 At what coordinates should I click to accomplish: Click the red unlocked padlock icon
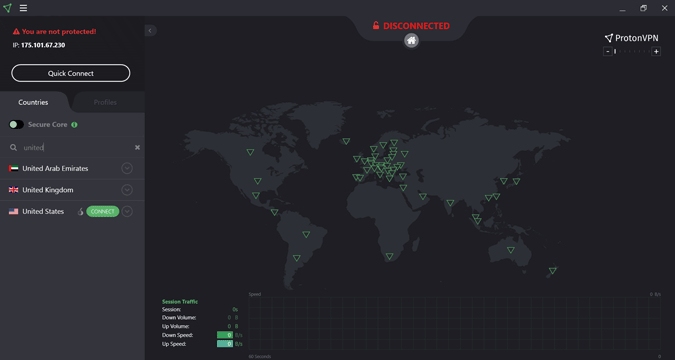376,26
